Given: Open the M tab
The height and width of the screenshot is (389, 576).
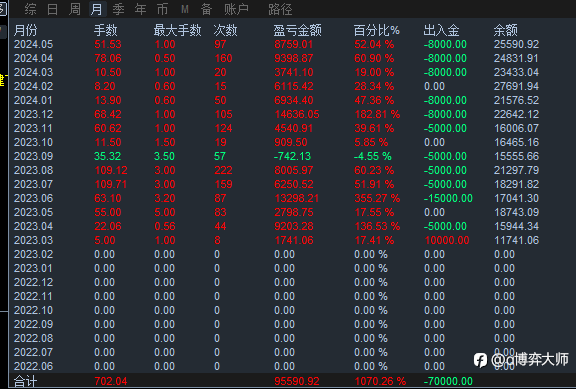Looking at the screenshot, I should [184, 9].
